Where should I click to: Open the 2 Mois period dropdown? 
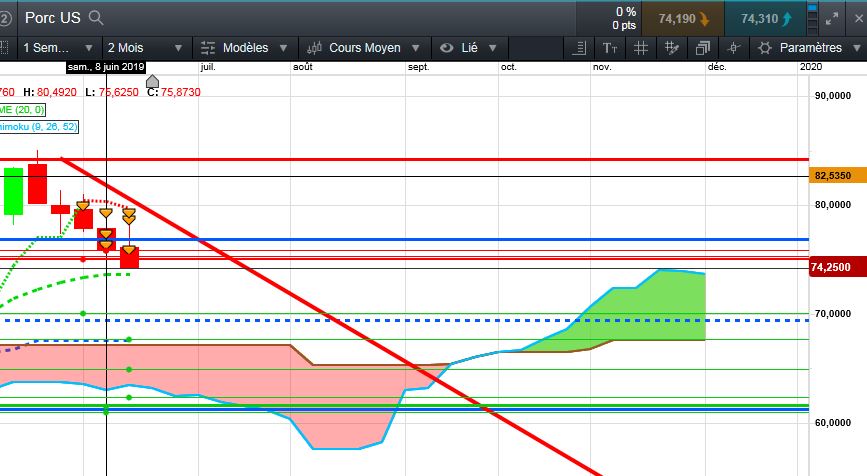click(x=145, y=48)
